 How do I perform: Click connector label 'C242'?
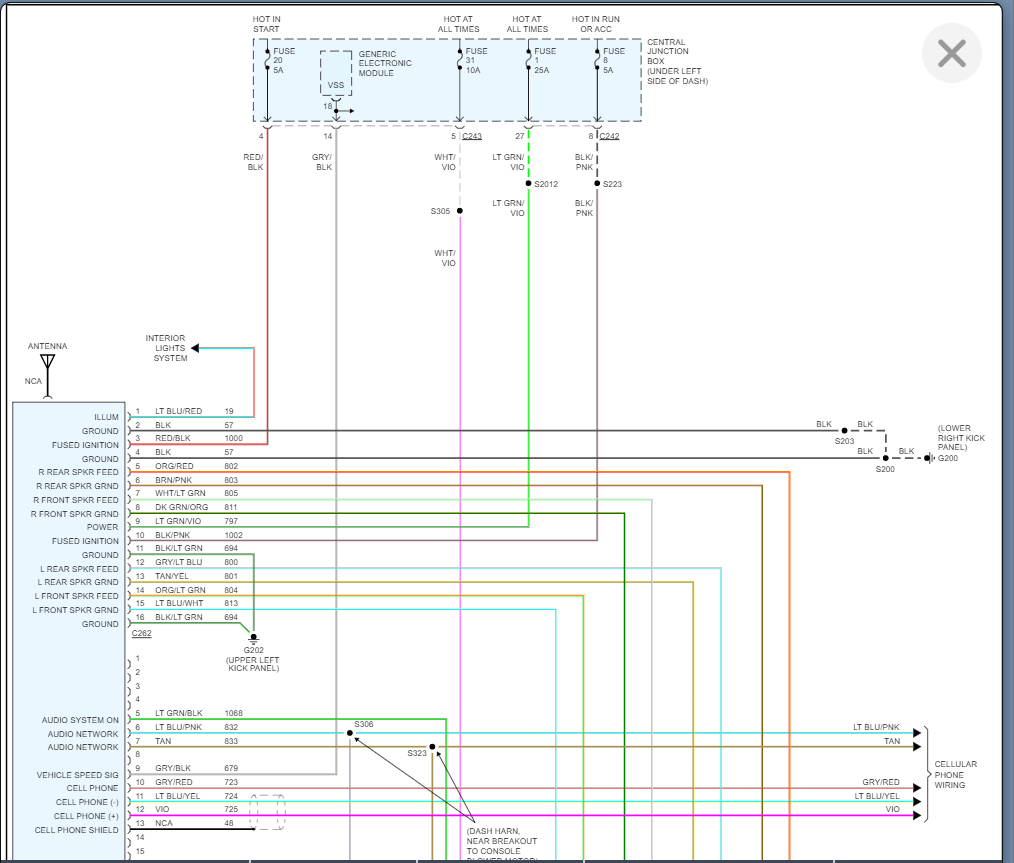point(609,136)
